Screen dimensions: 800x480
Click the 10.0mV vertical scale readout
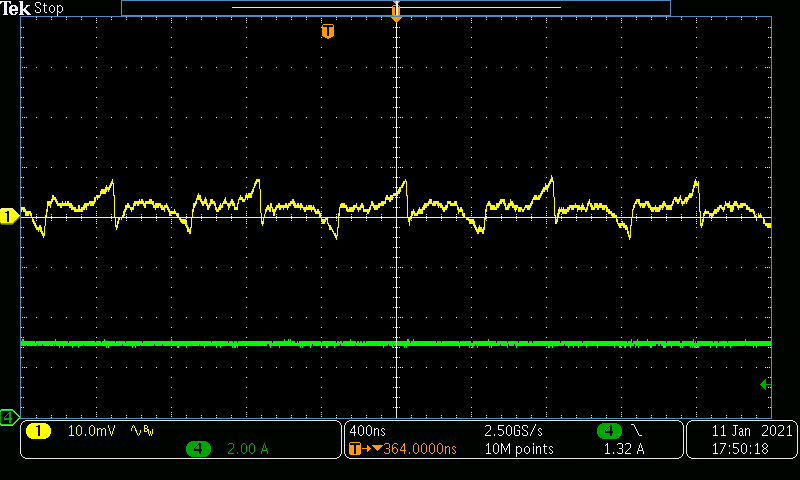(x=89, y=431)
